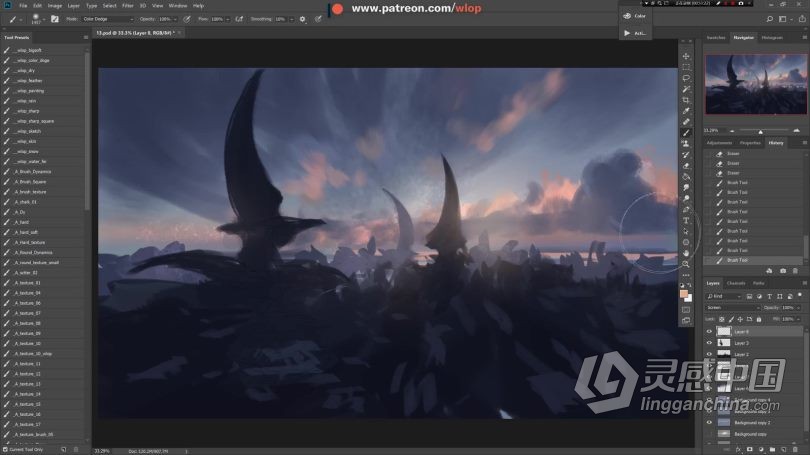Switch to the Paths tab
The image size is (810, 455).
tap(758, 283)
